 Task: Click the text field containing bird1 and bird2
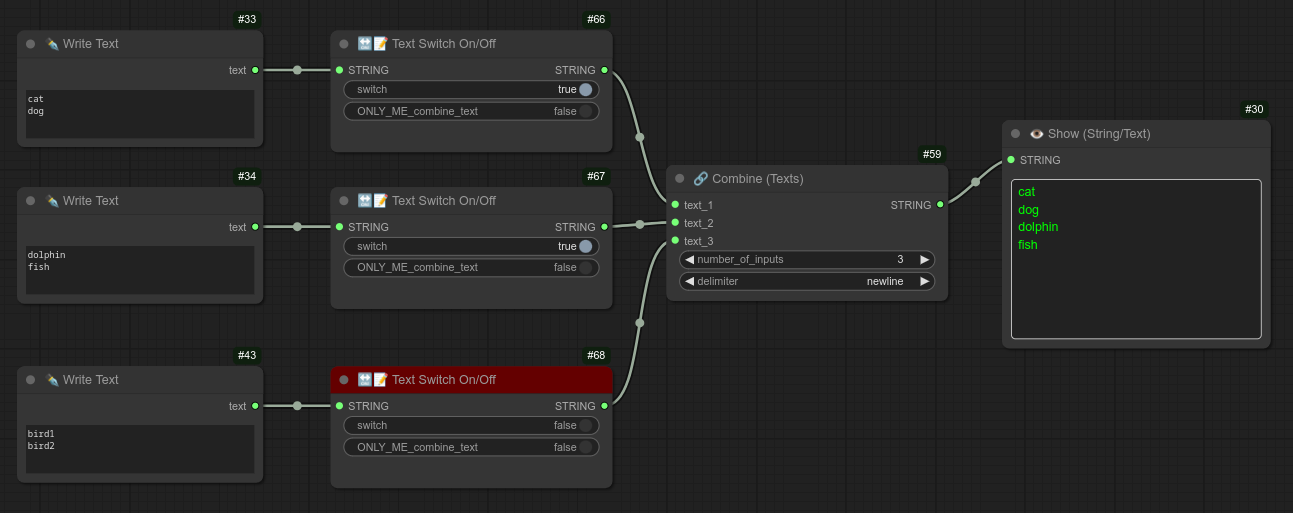tap(140, 450)
